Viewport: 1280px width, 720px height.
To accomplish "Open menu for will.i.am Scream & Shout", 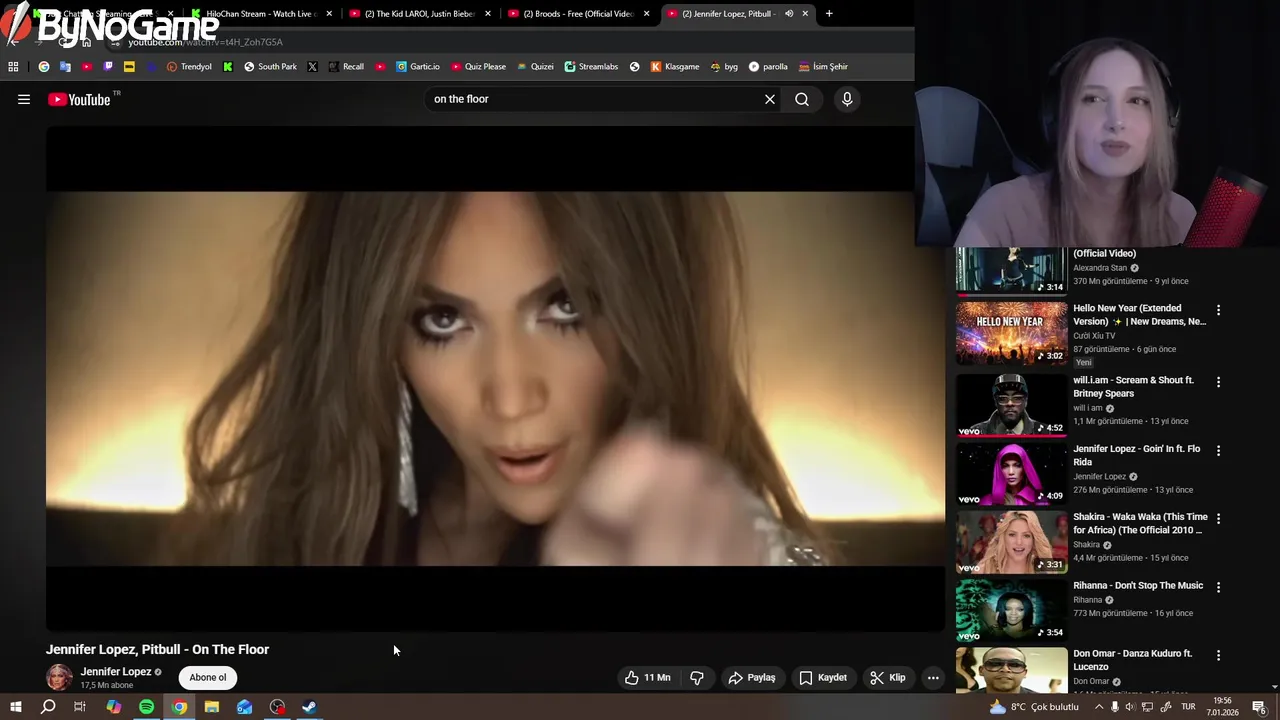I will (1218, 382).
